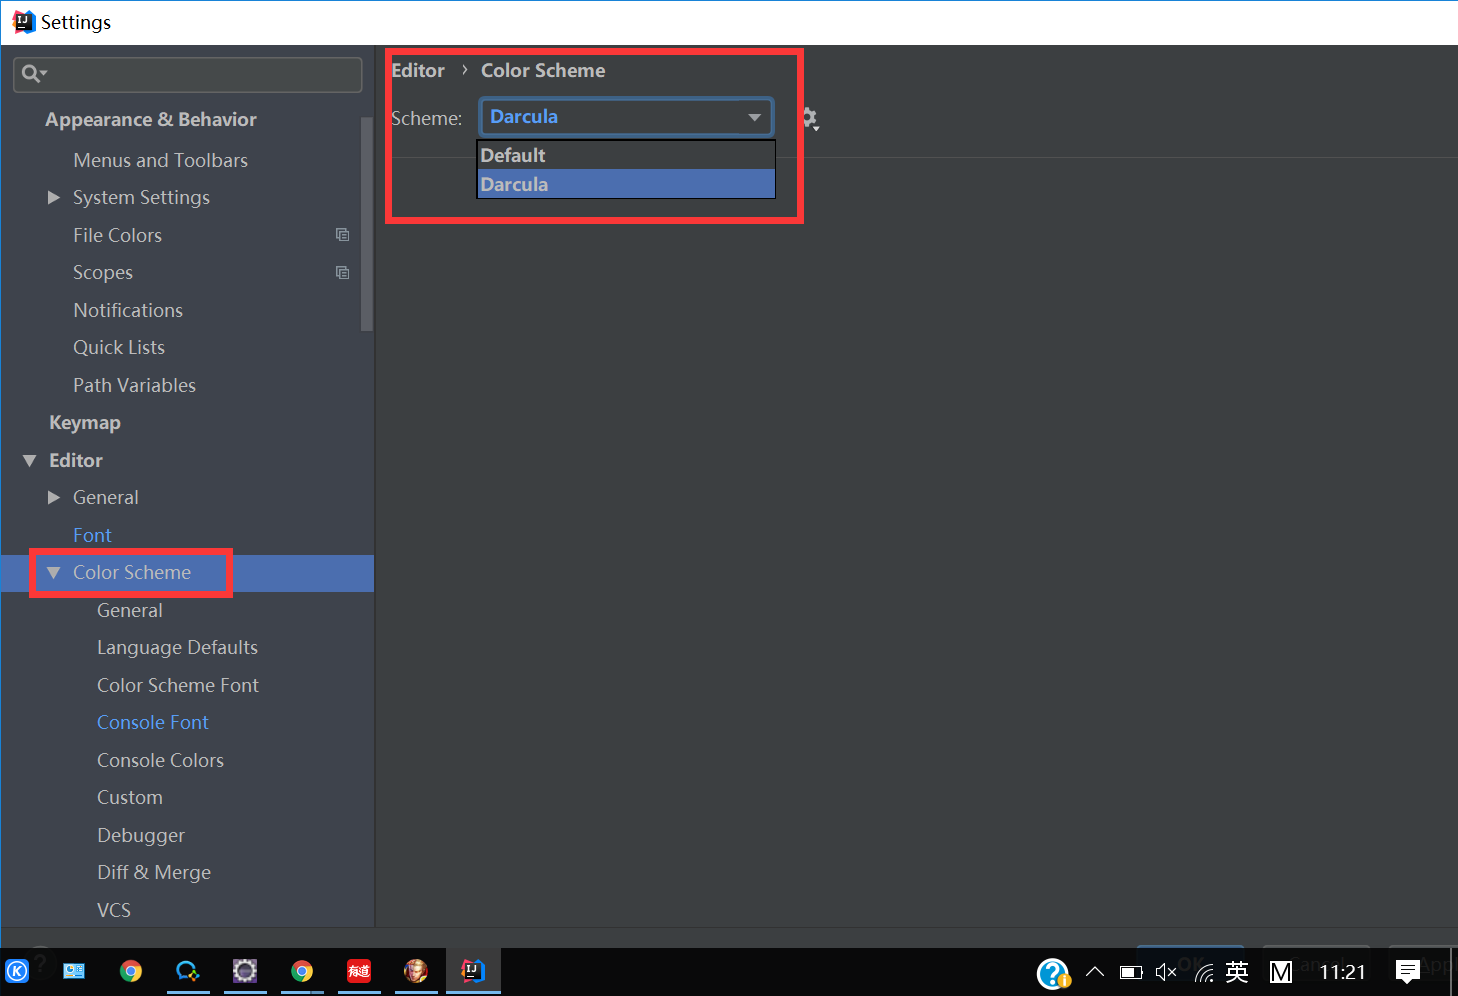Open Custom color scheme settings
The image size is (1458, 996).
coord(130,797)
